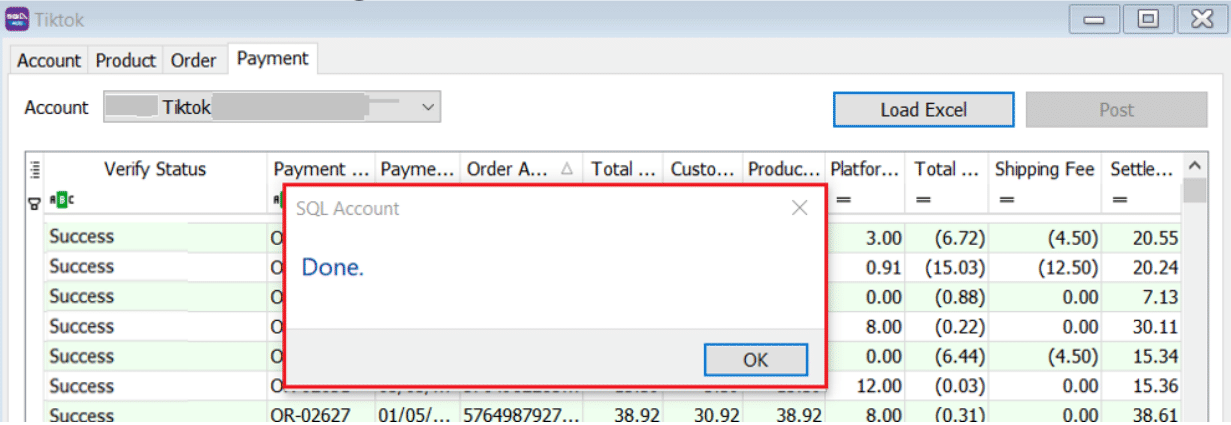The height and width of the screenshot is (425, 1231).
Task: Select the Payment tab
Action: coord(273,59)
